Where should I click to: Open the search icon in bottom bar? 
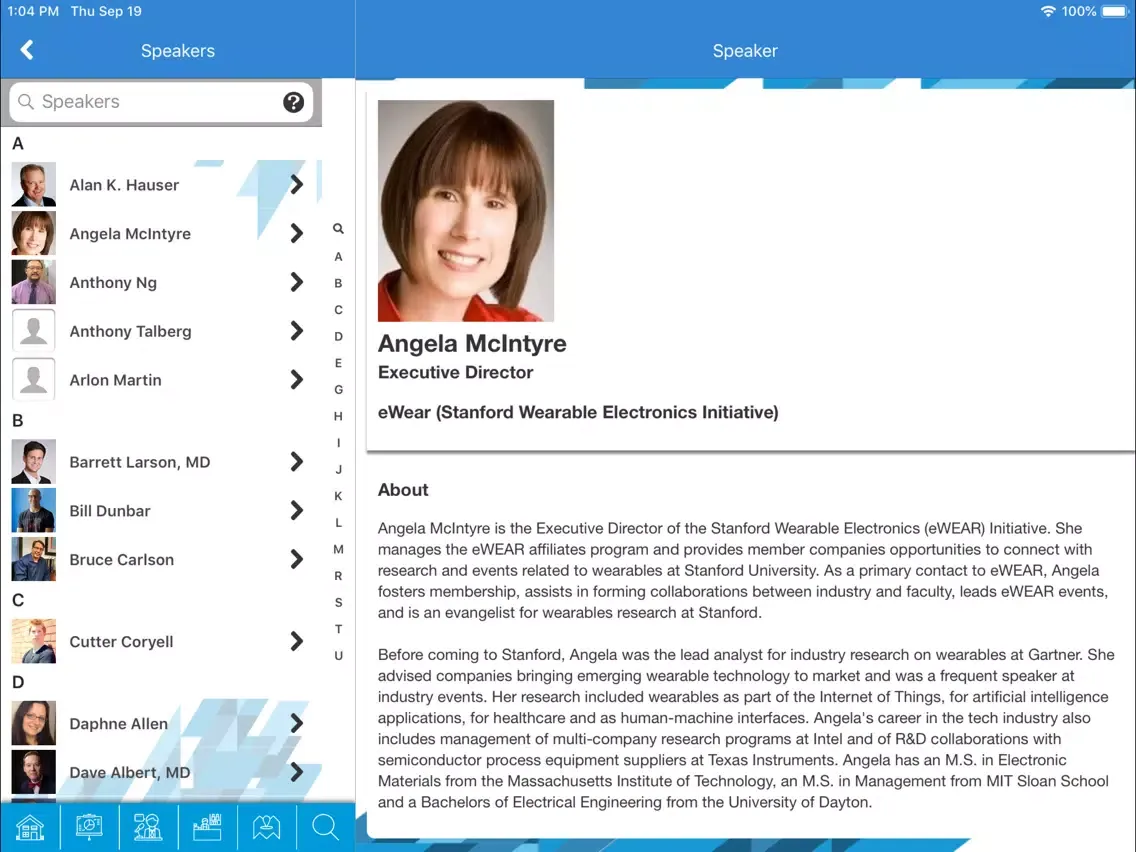coord(325,827)
